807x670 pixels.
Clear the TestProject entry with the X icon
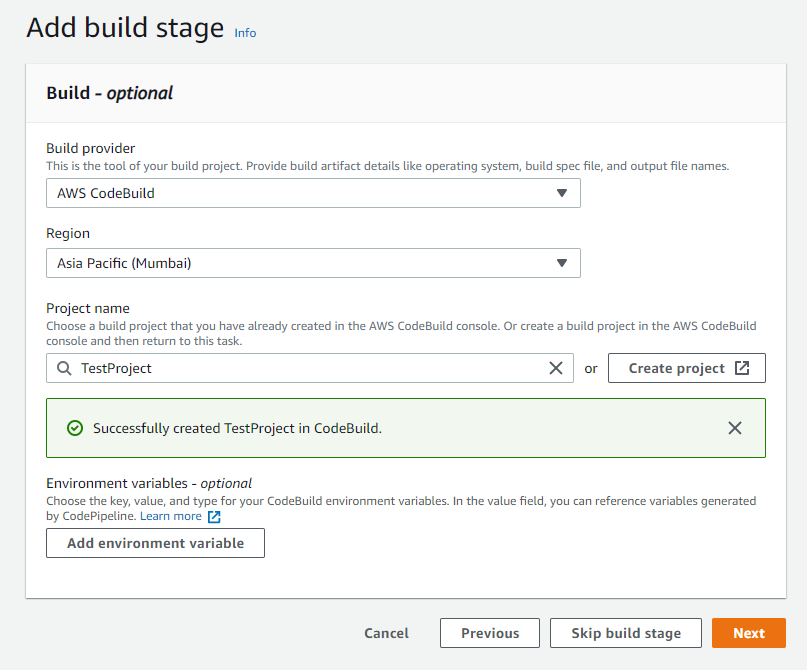pyautogui.click(x=556, y=368)
